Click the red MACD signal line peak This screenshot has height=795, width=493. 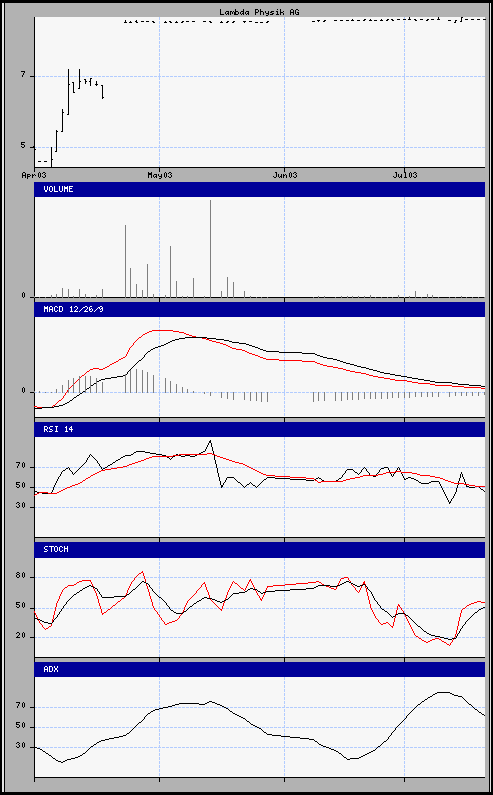159,330
